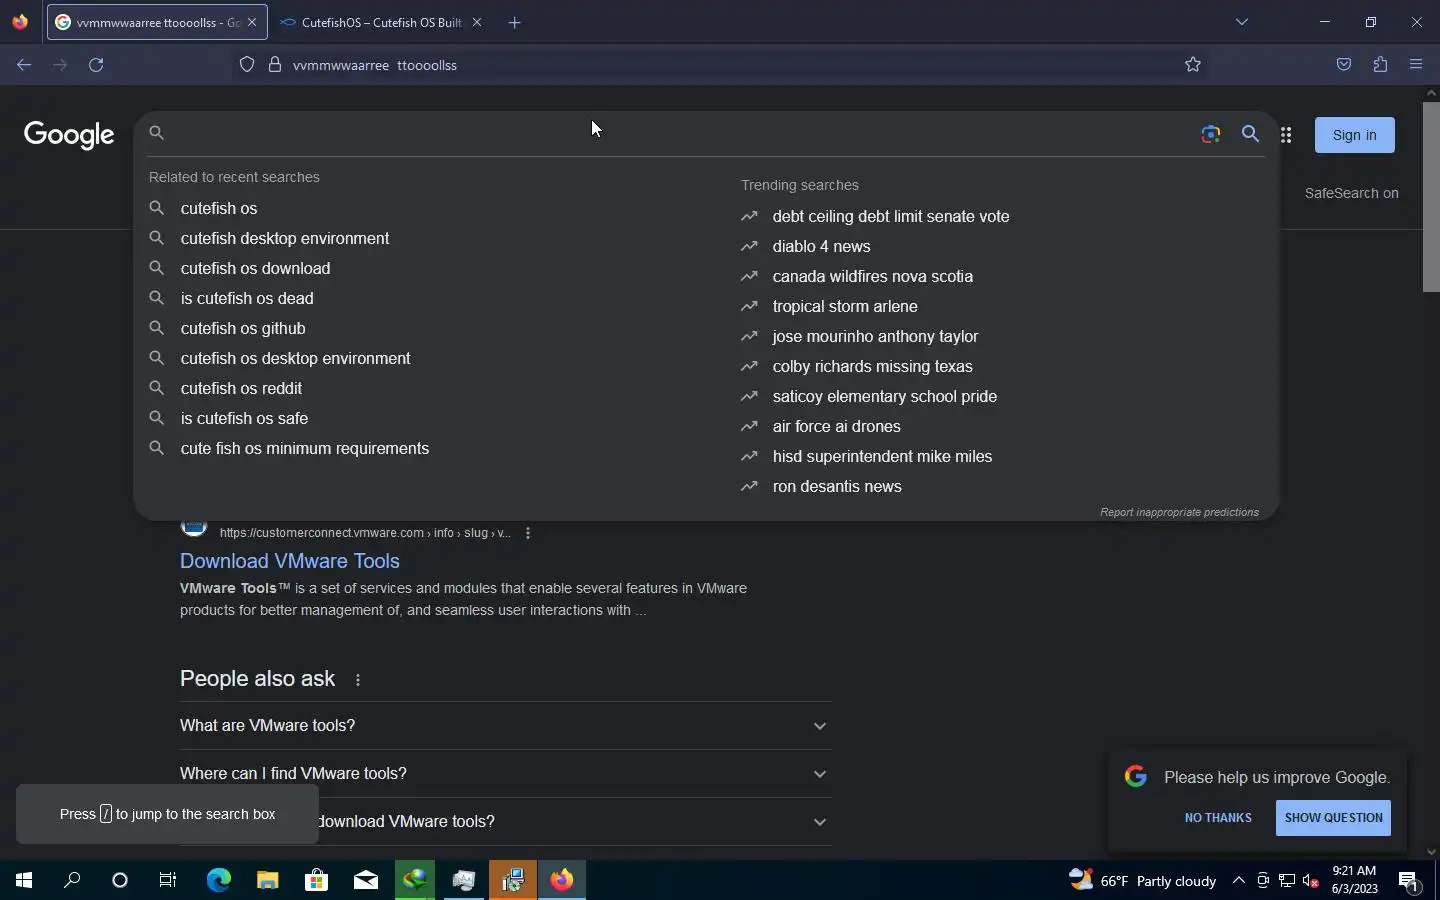The image size is (1440, 900).
Task: Open trending "ron desantis news"
Action: click(837, 486)
